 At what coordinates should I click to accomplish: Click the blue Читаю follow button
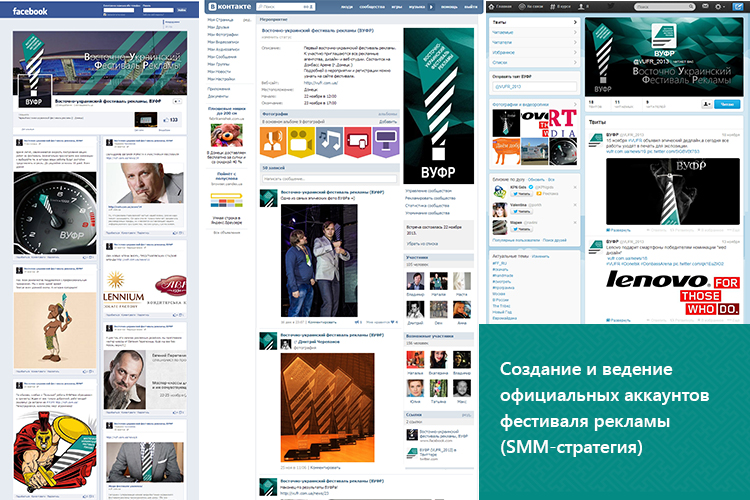pos(727,104)
